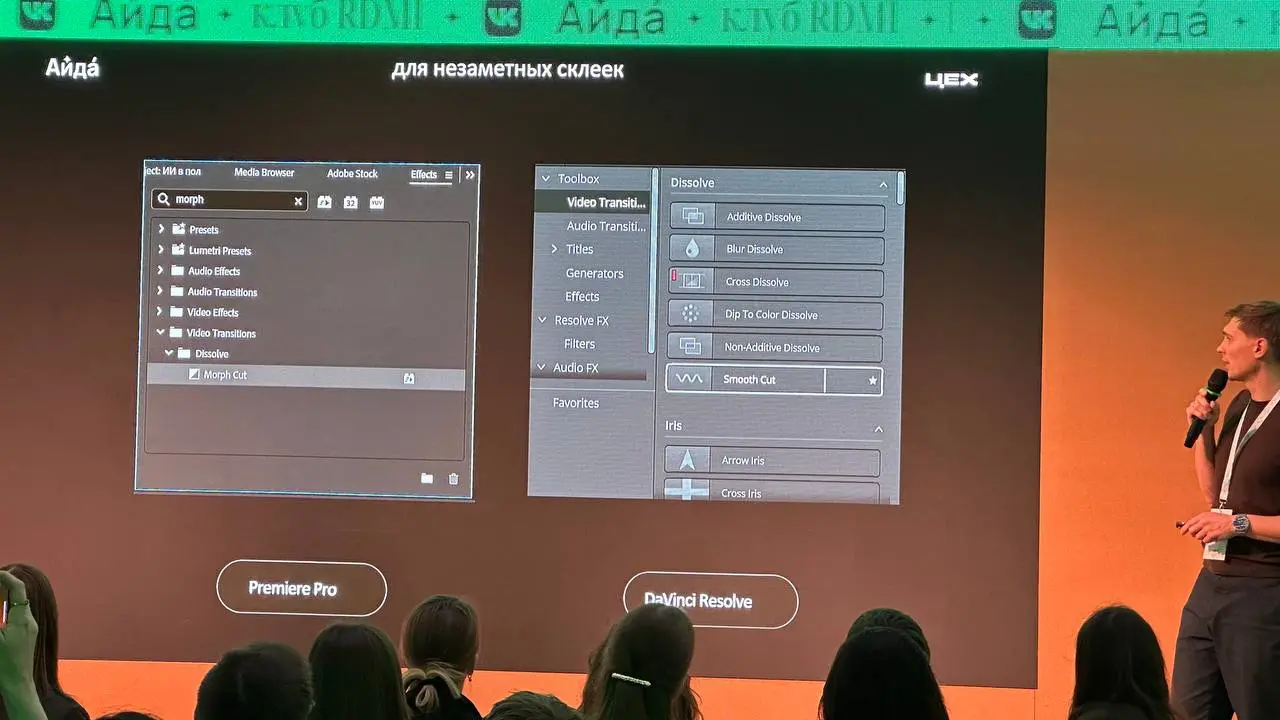Collapse the Dissolve section caret in Resolve
This screenshot has height=720, width=1280.
pyautogui.click(x=883, y=185)
